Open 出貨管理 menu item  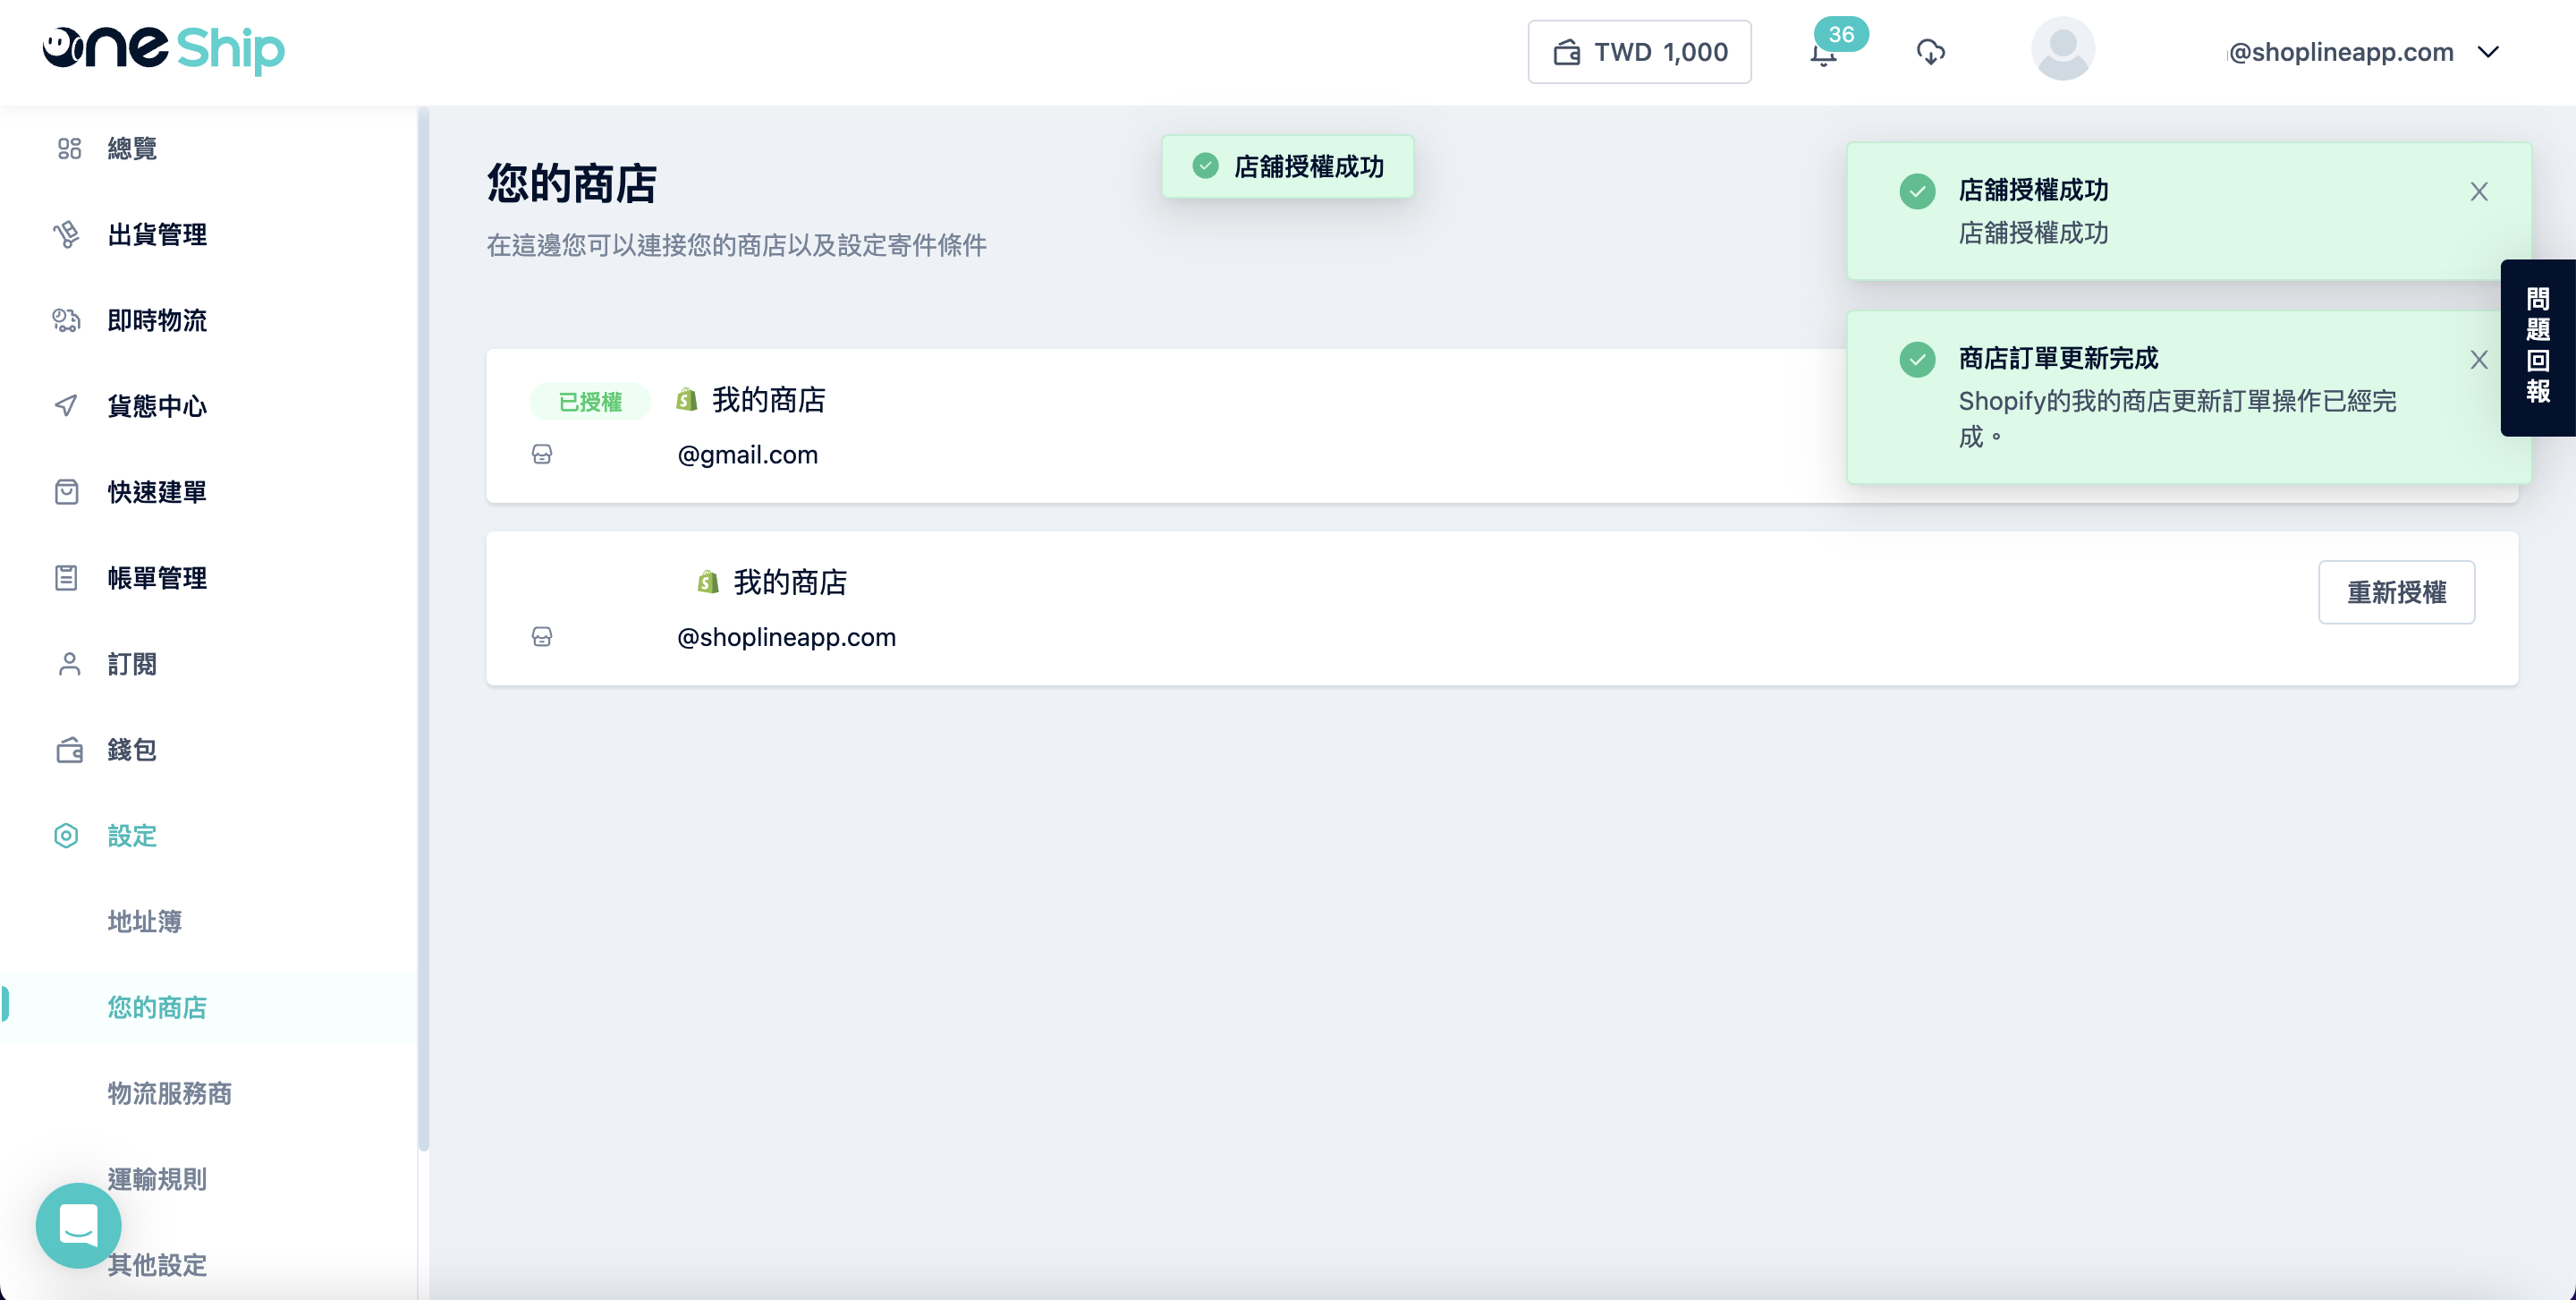coord(157,234)
